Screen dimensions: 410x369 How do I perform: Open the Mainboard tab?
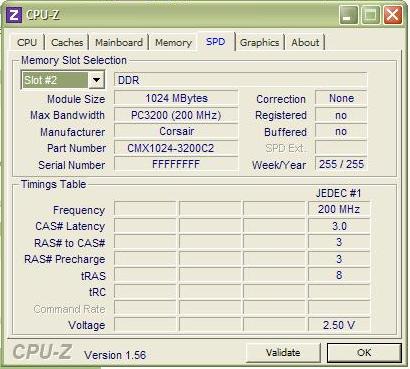119,43
